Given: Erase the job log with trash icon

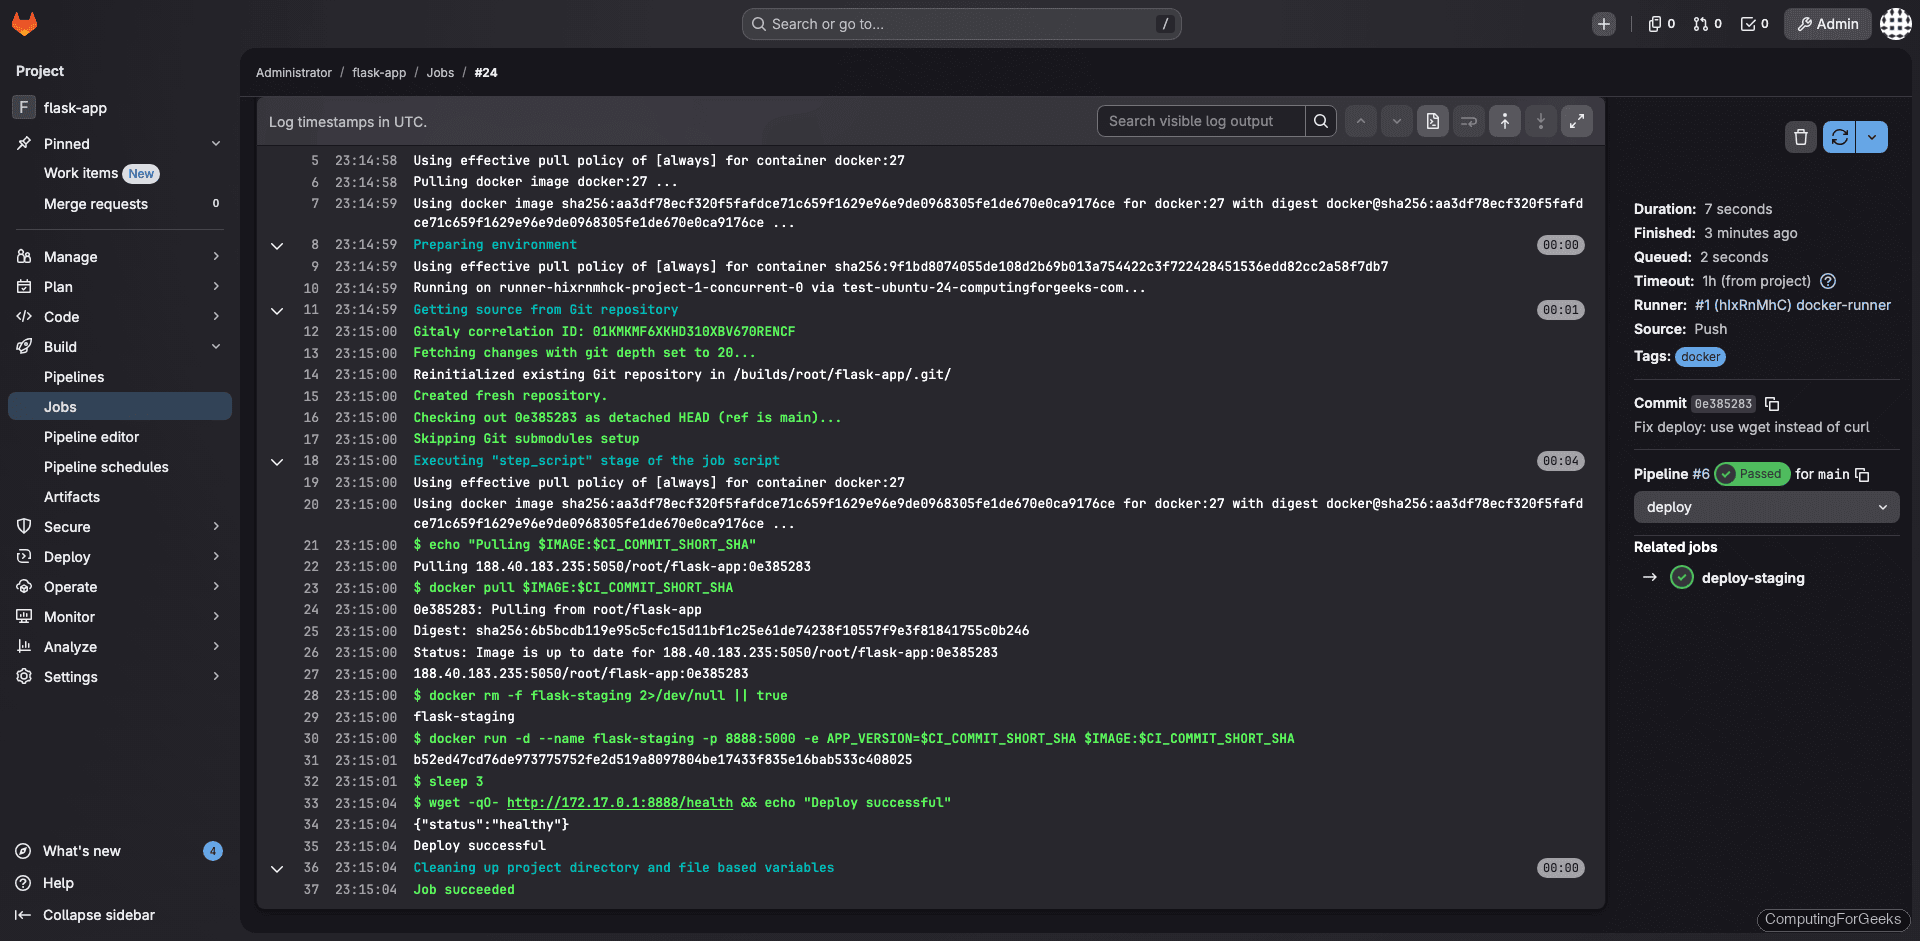Looking at the screenshot, I should [1800, 137].
